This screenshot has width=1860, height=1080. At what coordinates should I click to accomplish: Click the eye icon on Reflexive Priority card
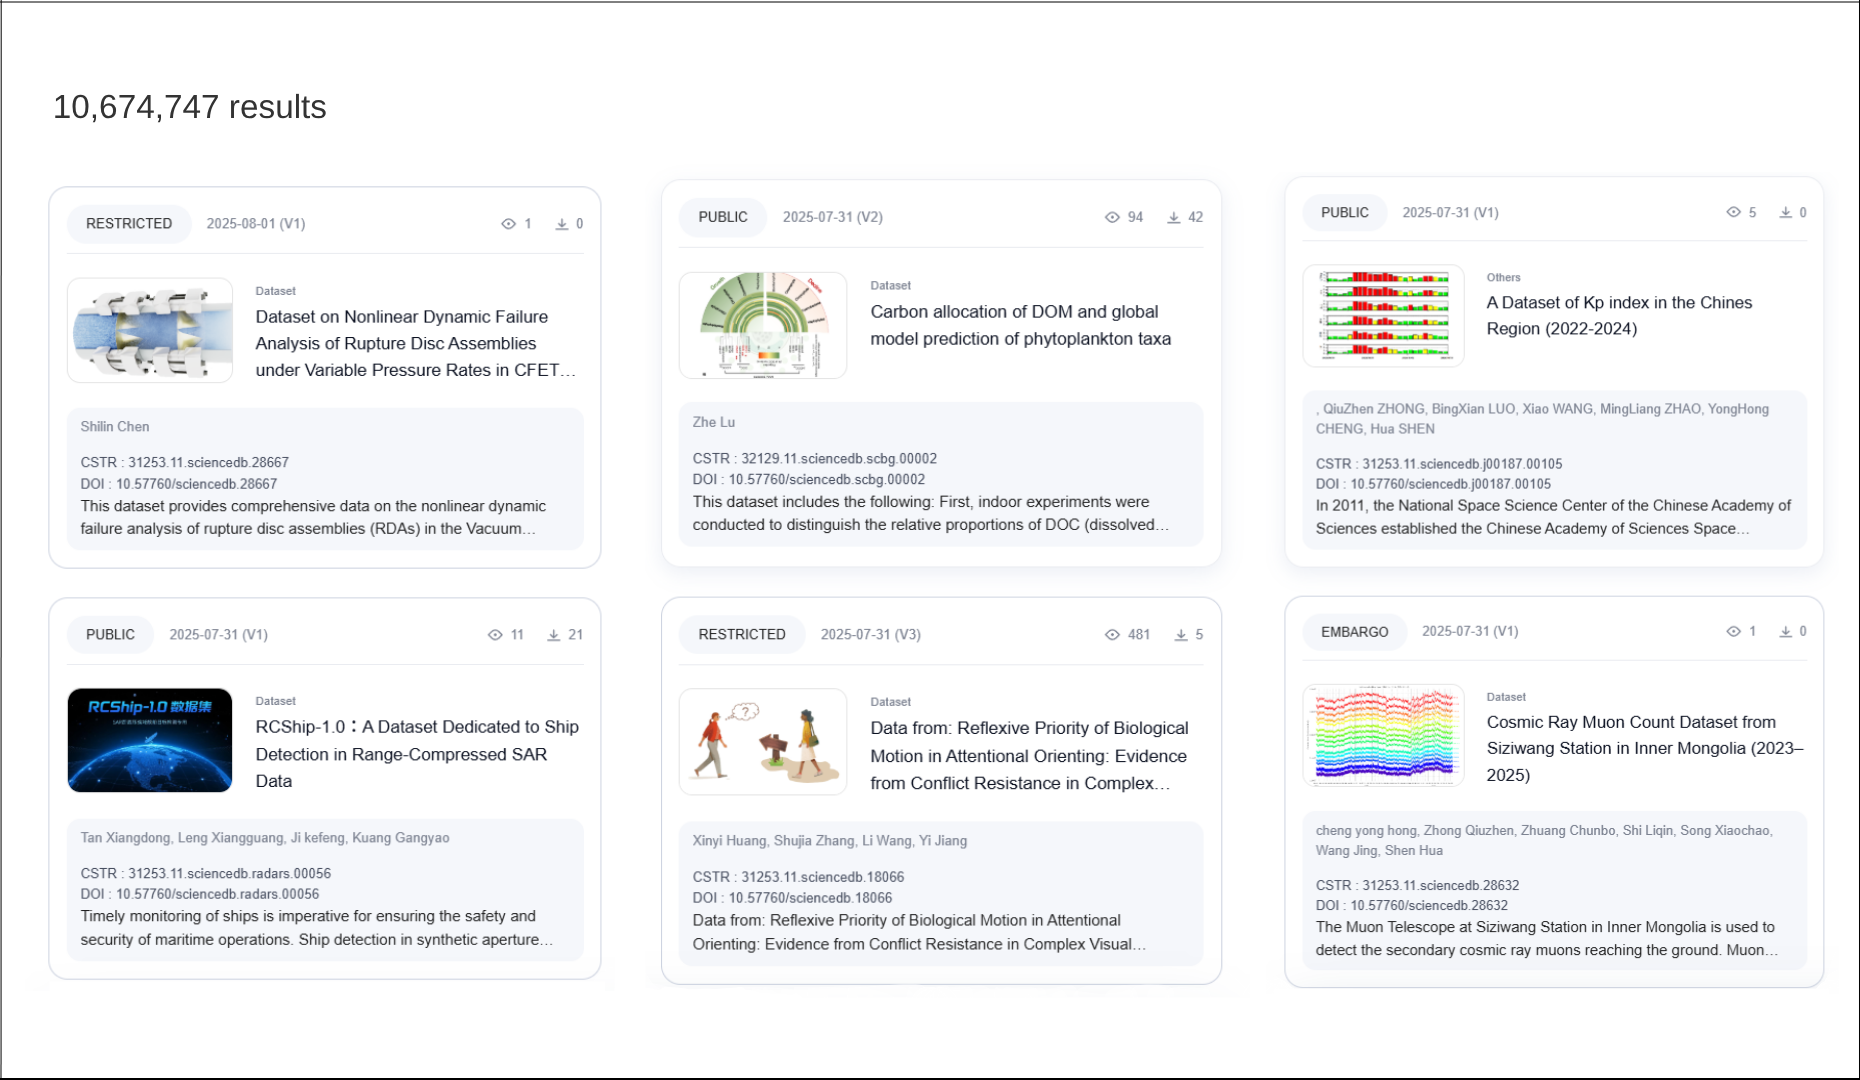(x=1111, y=635)
